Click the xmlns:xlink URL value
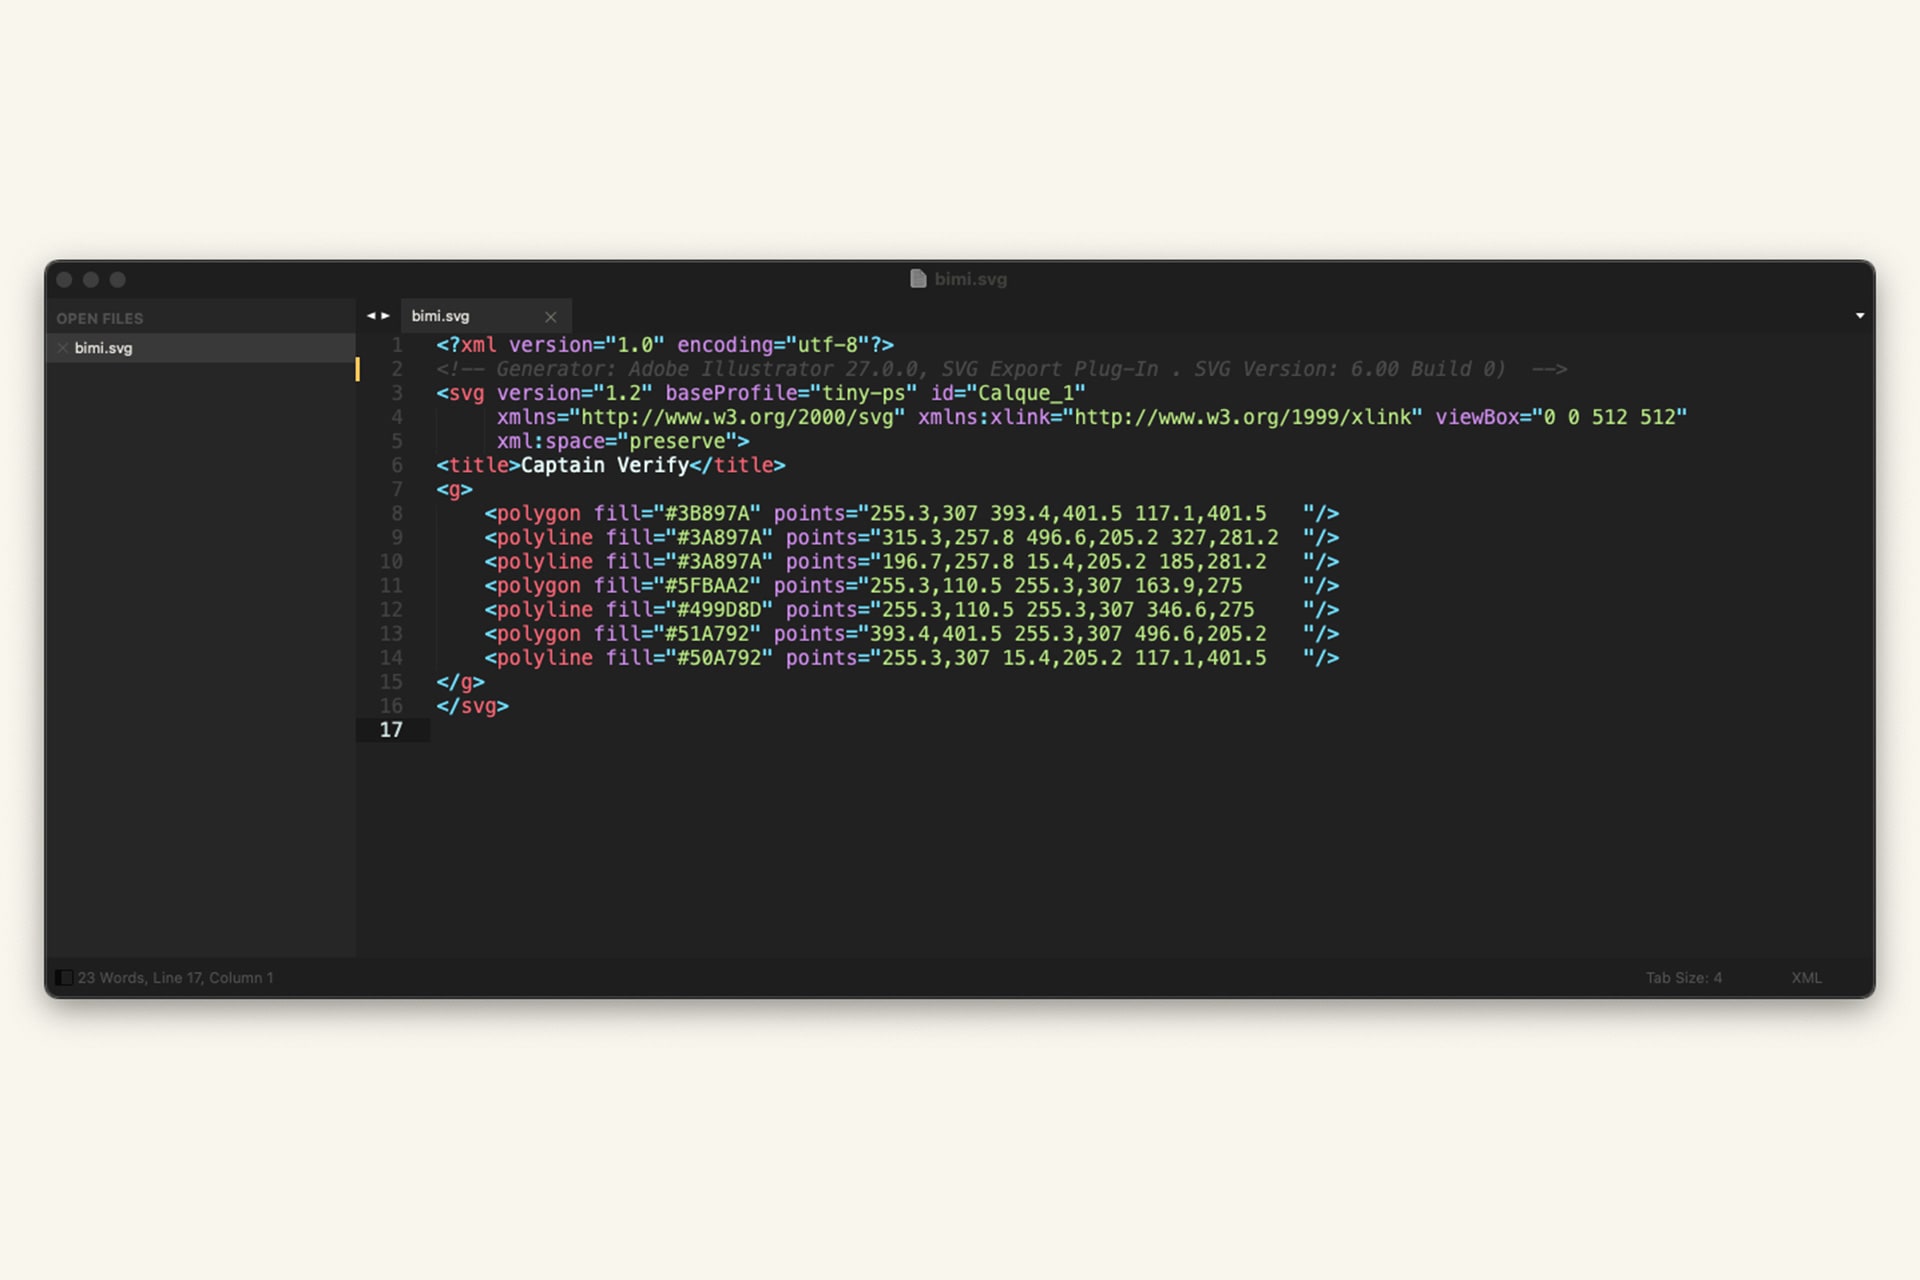Image resolution: width=1920 pixels, height=1280 pixels. click(x=1243, y=417)
